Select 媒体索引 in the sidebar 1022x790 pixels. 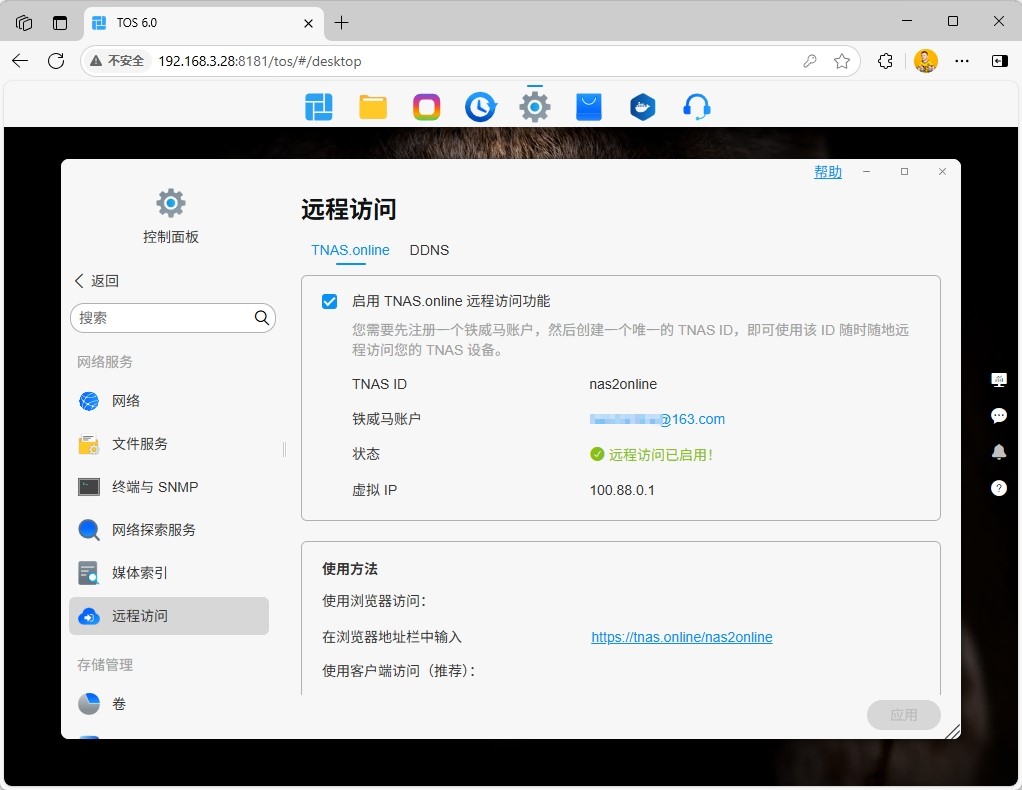169,573
